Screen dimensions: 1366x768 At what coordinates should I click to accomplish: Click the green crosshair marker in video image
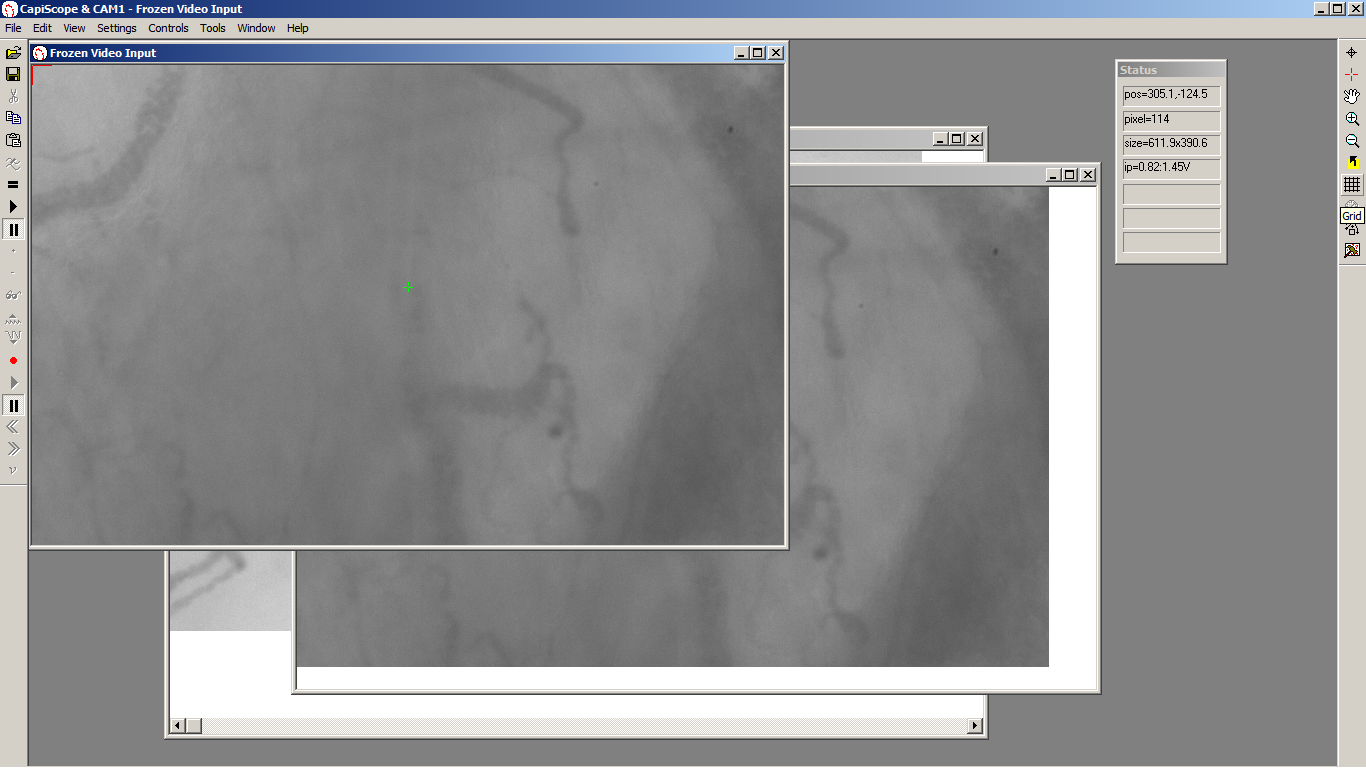[408, 287]
